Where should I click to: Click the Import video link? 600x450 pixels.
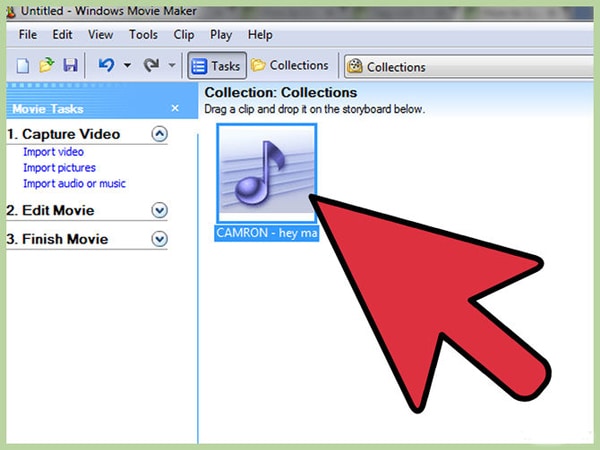pyautogui.click(x=54, y=152)
